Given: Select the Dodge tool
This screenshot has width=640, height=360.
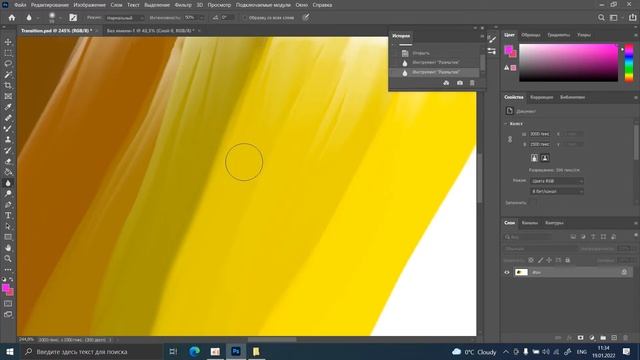Looking at the screenshot, I should tap(8, 193).
